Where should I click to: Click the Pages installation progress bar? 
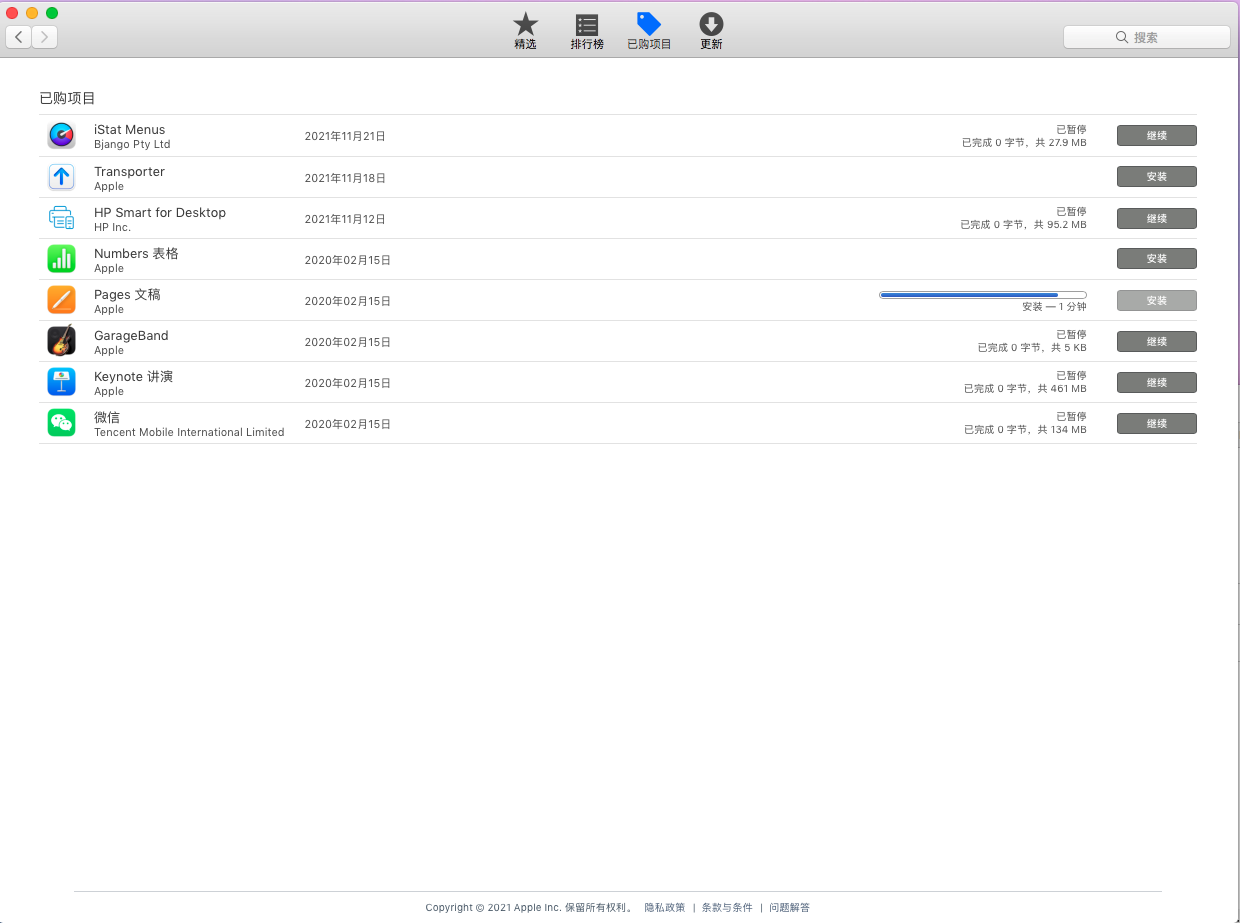tap(982, 295)
